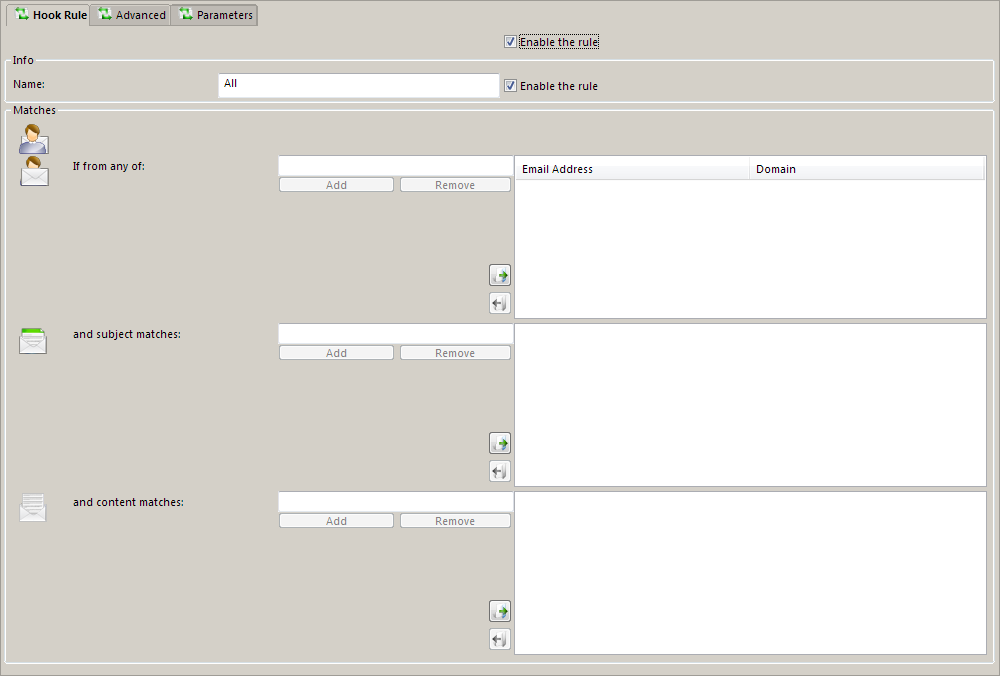
Task: Sort by the Email Address column header
Action: [631, 169]
